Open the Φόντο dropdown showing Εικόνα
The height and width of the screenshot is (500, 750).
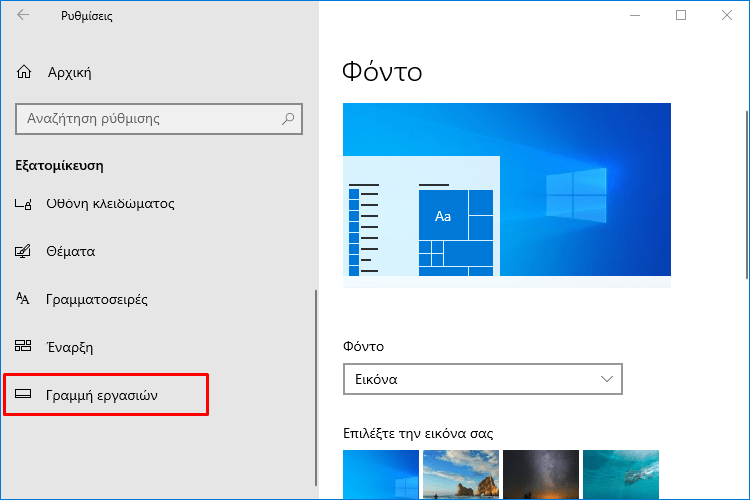click(x=483, y=379)
